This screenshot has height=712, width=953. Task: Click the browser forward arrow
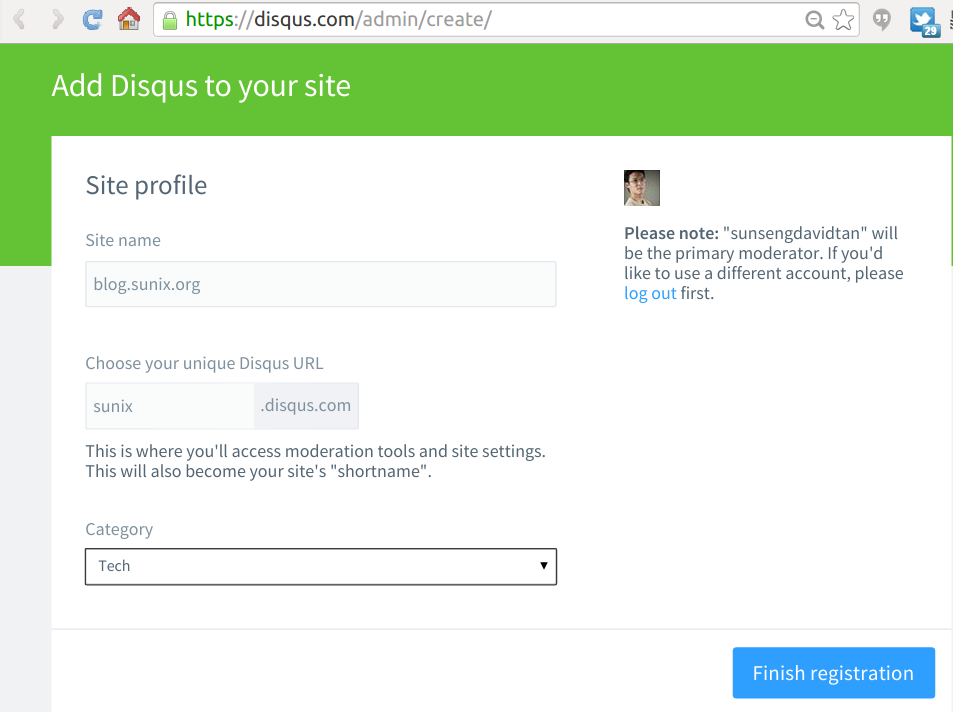tap(57, 19)
